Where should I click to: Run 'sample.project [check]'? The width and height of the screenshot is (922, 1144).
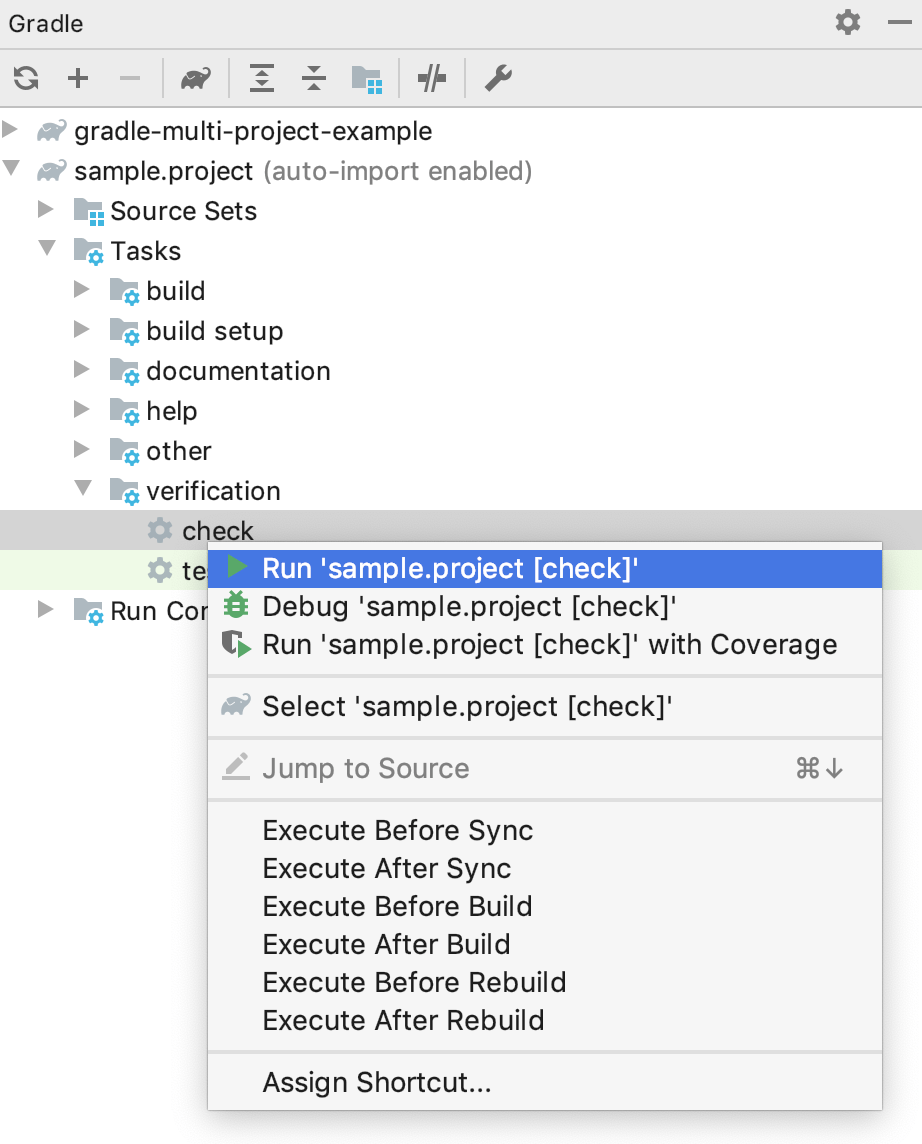pyautogui.click(x=450, y=568)
